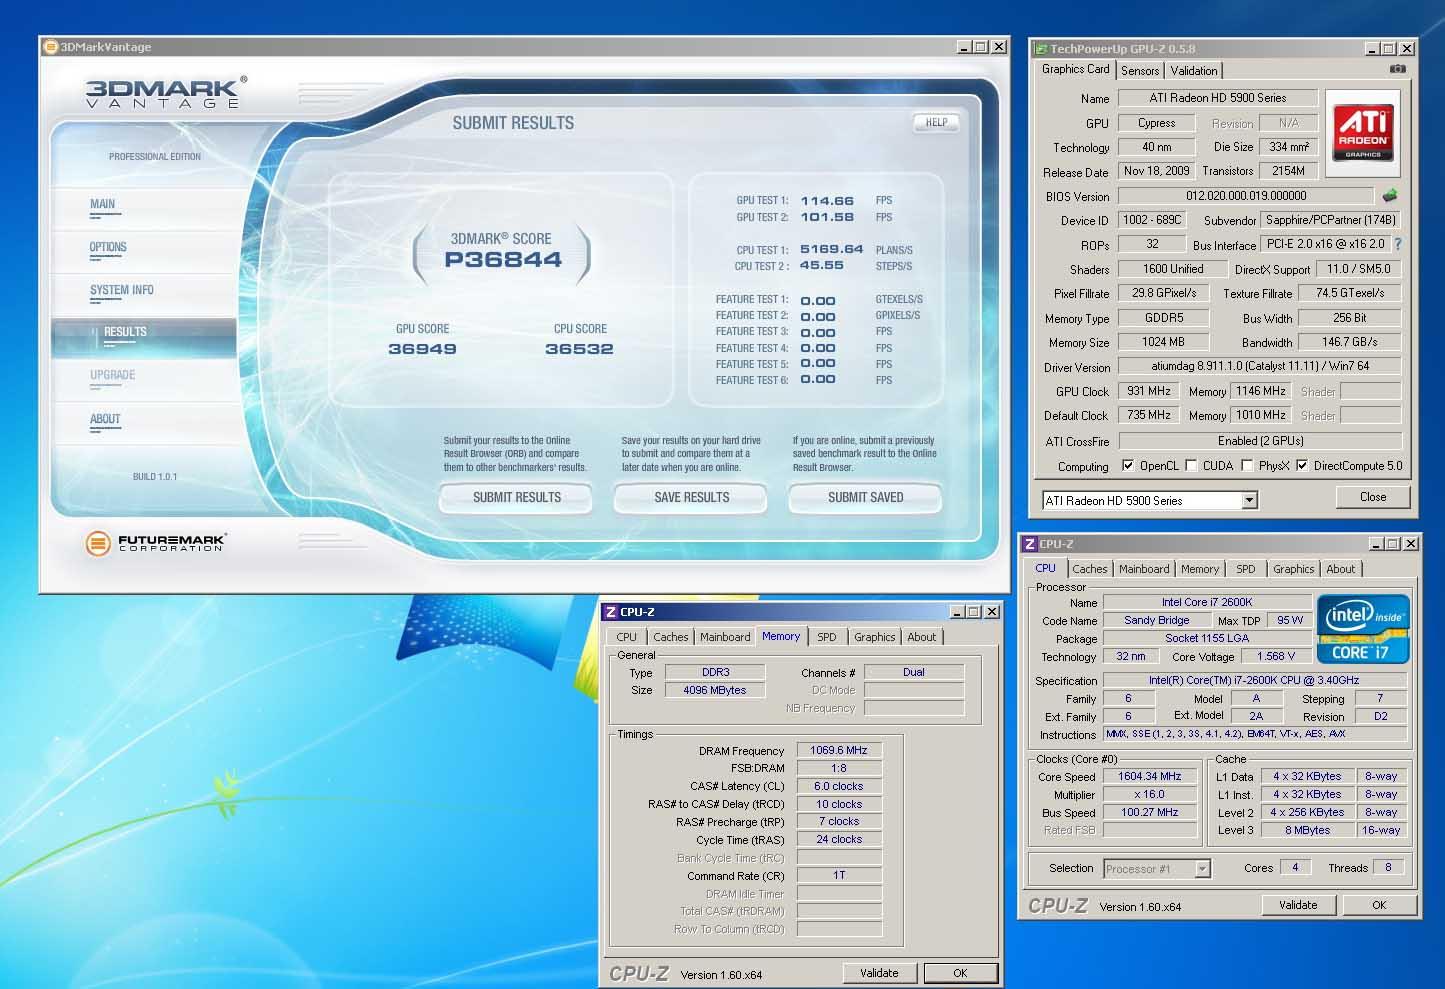Viewport: 1445px width, 989px height.
Task: Click the 3DMark score P36844
Action: tap(503, 260)
